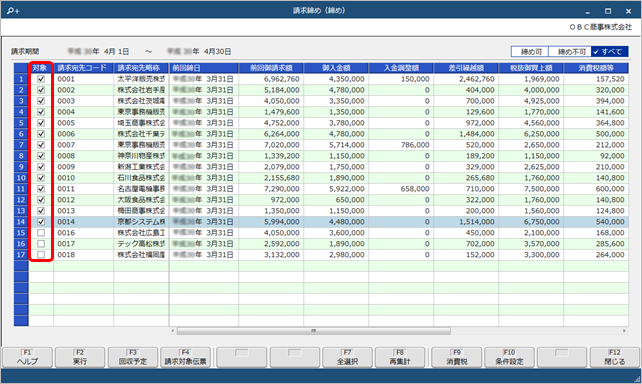Click the 請求宛先略称 column header
The height and width of the screenshot is (384, 642).
point(141,68)
